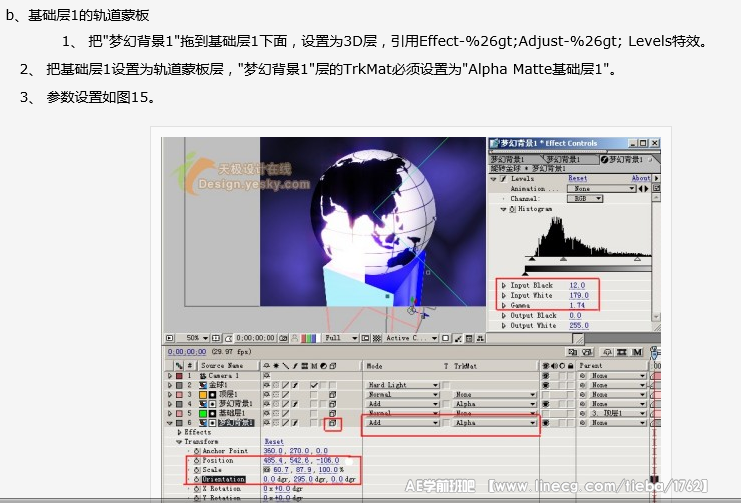Expand the Effects group under layer 6

pyautogui.click(x=180, y=432)
